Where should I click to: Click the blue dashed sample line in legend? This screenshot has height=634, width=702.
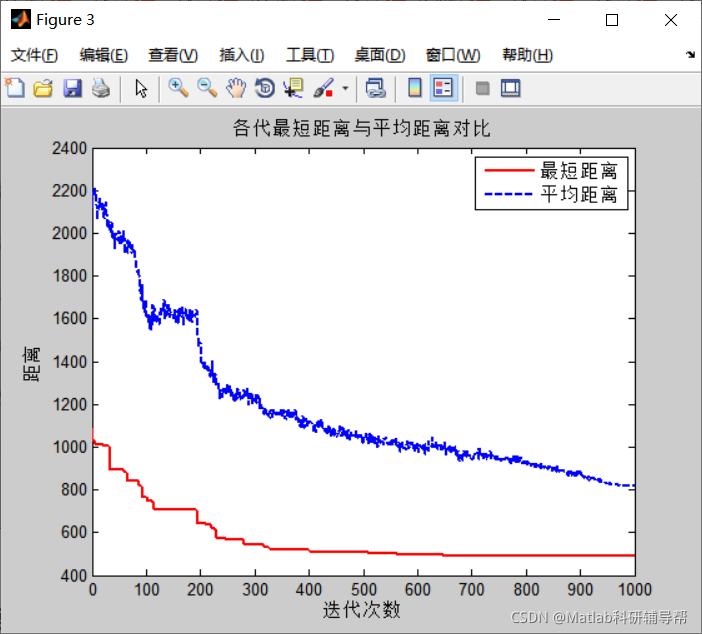tap(509, 194)
